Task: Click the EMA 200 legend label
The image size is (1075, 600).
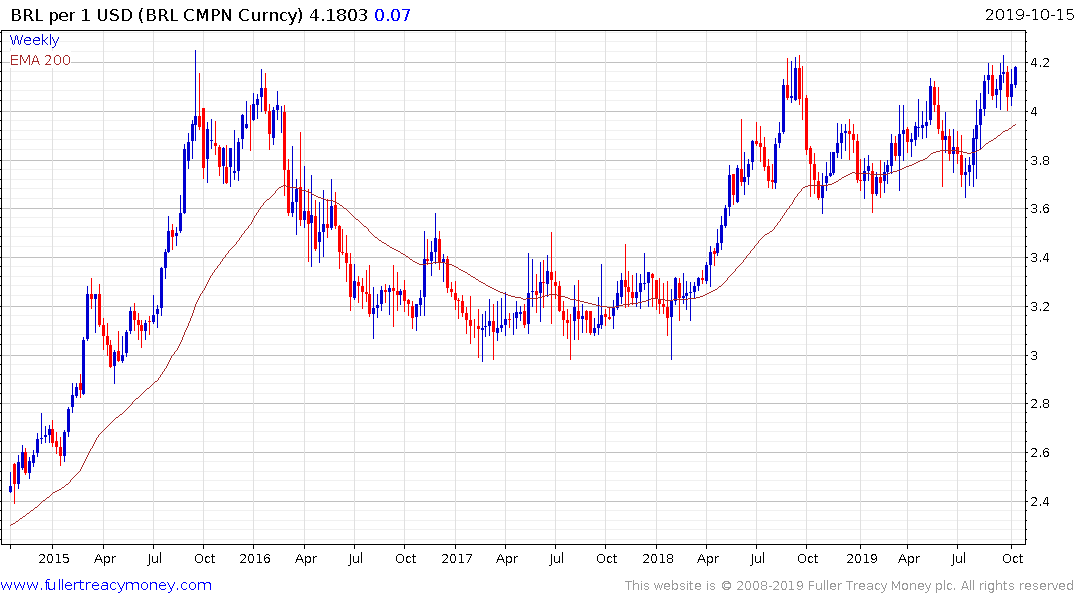Action: point(40,60)
